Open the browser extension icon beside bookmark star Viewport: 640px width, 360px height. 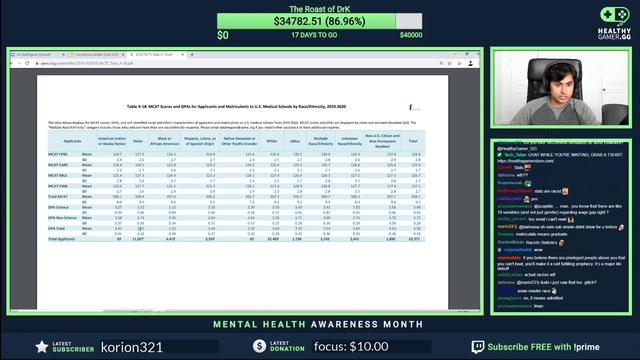[x=460, y=63]
